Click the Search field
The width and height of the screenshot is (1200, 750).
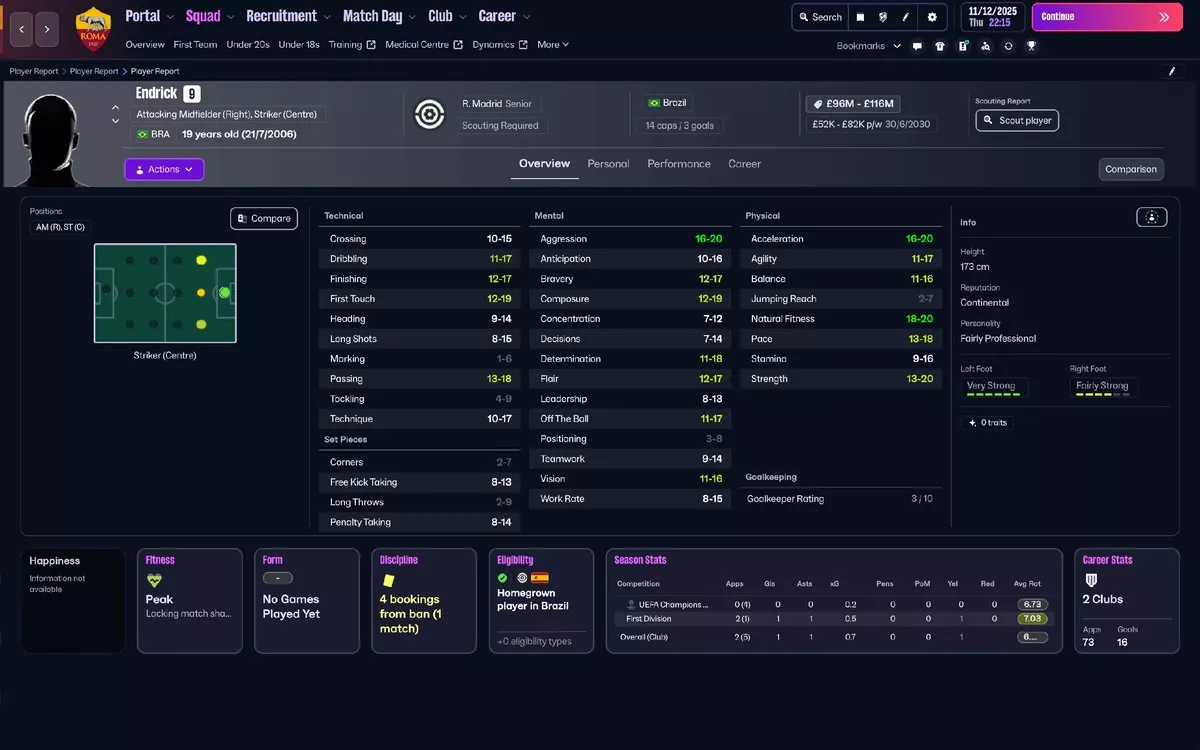coord(819,17)
